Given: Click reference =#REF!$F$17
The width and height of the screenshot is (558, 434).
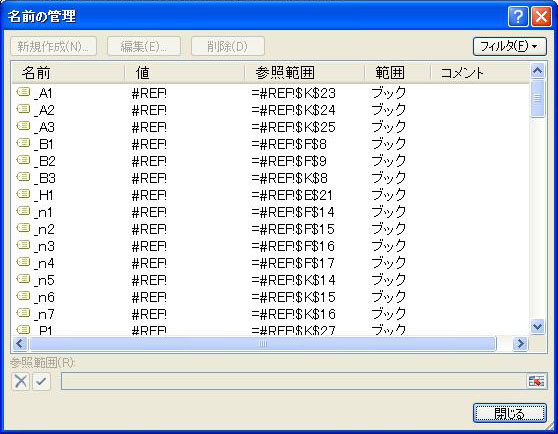Looking at the screenshot, I should [x=293, y=264].
